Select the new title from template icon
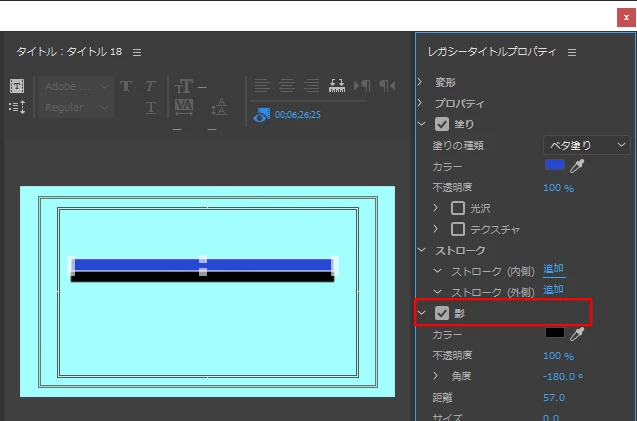The image size is (637, 421). pyautogui.click(x=17, y=86)
